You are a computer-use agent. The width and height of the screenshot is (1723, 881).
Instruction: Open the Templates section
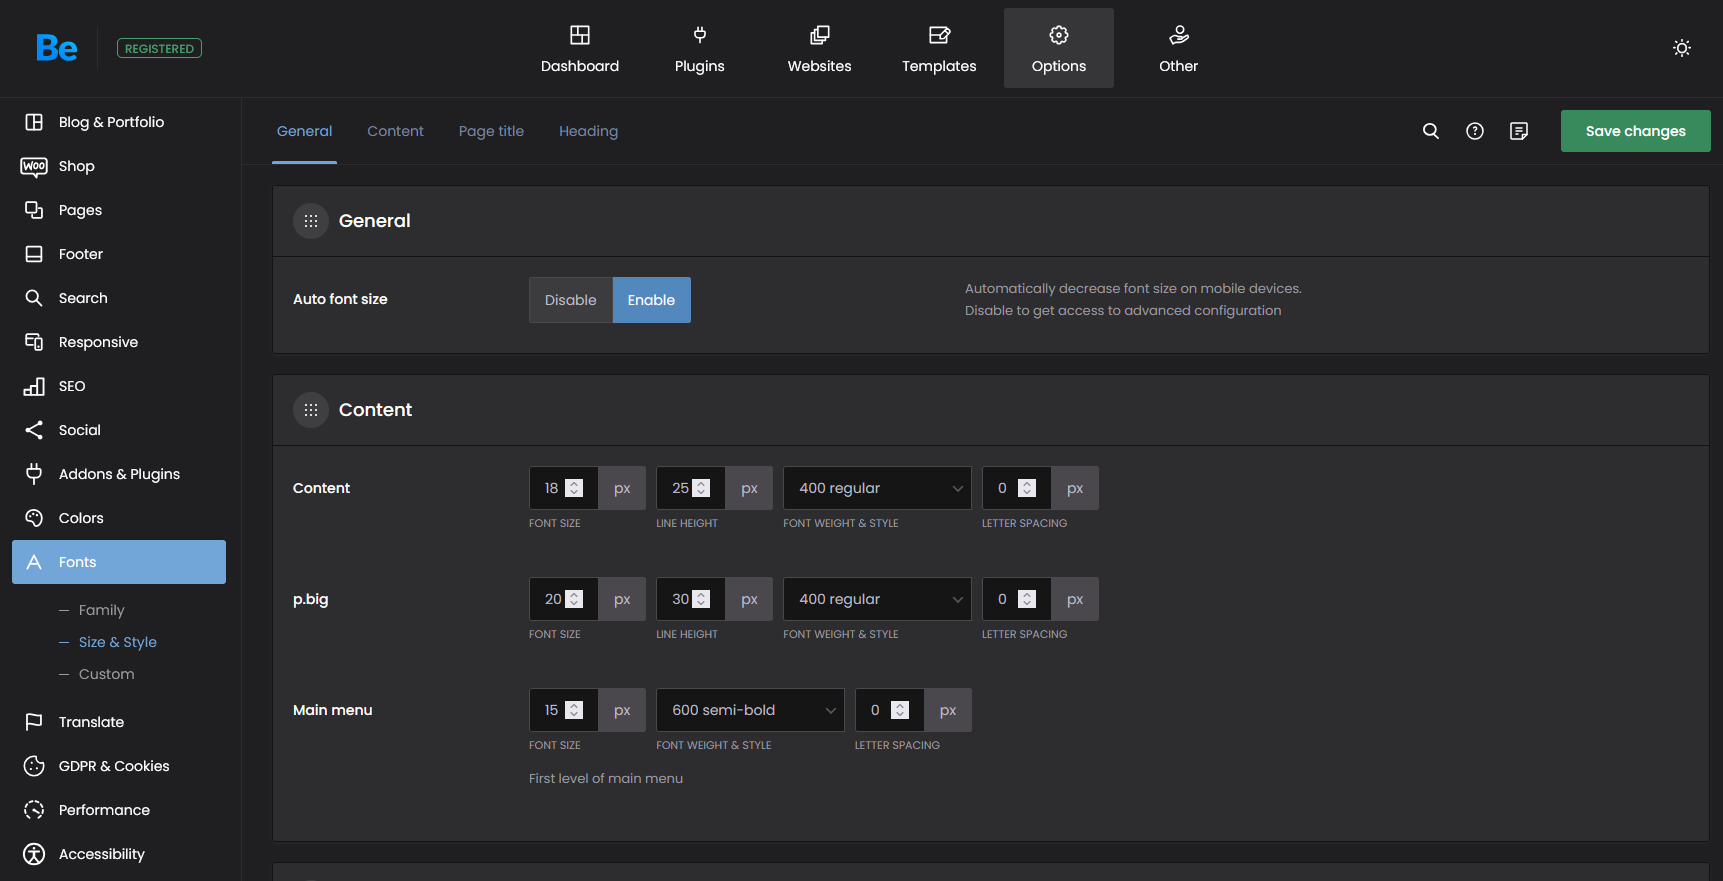(x=939, y=48)
